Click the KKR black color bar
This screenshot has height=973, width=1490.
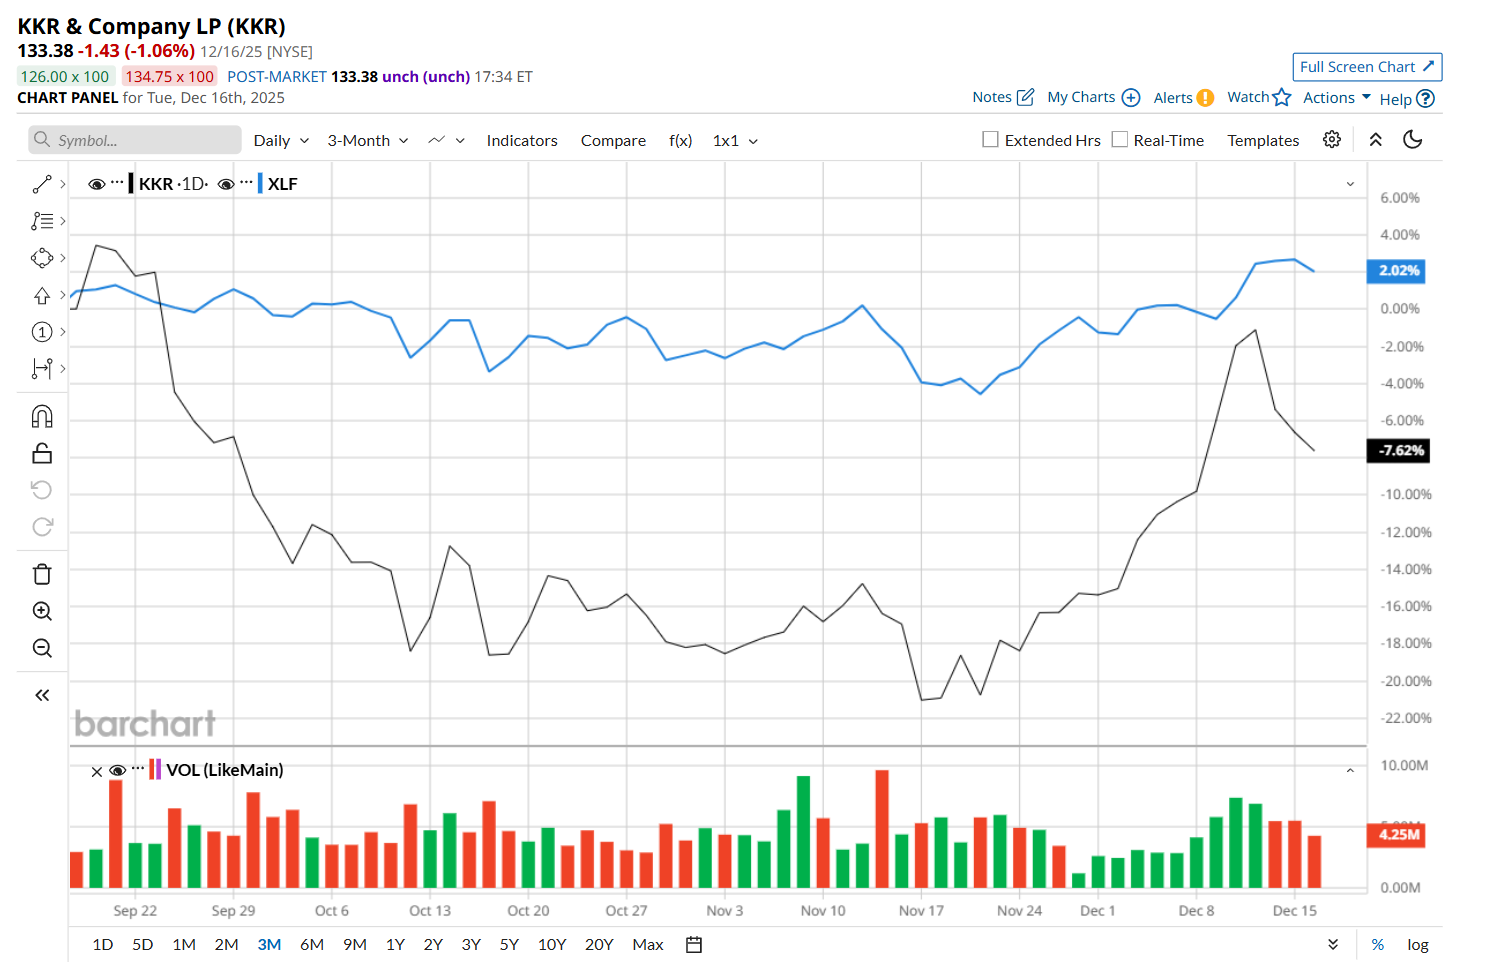(x=131, y=184)
